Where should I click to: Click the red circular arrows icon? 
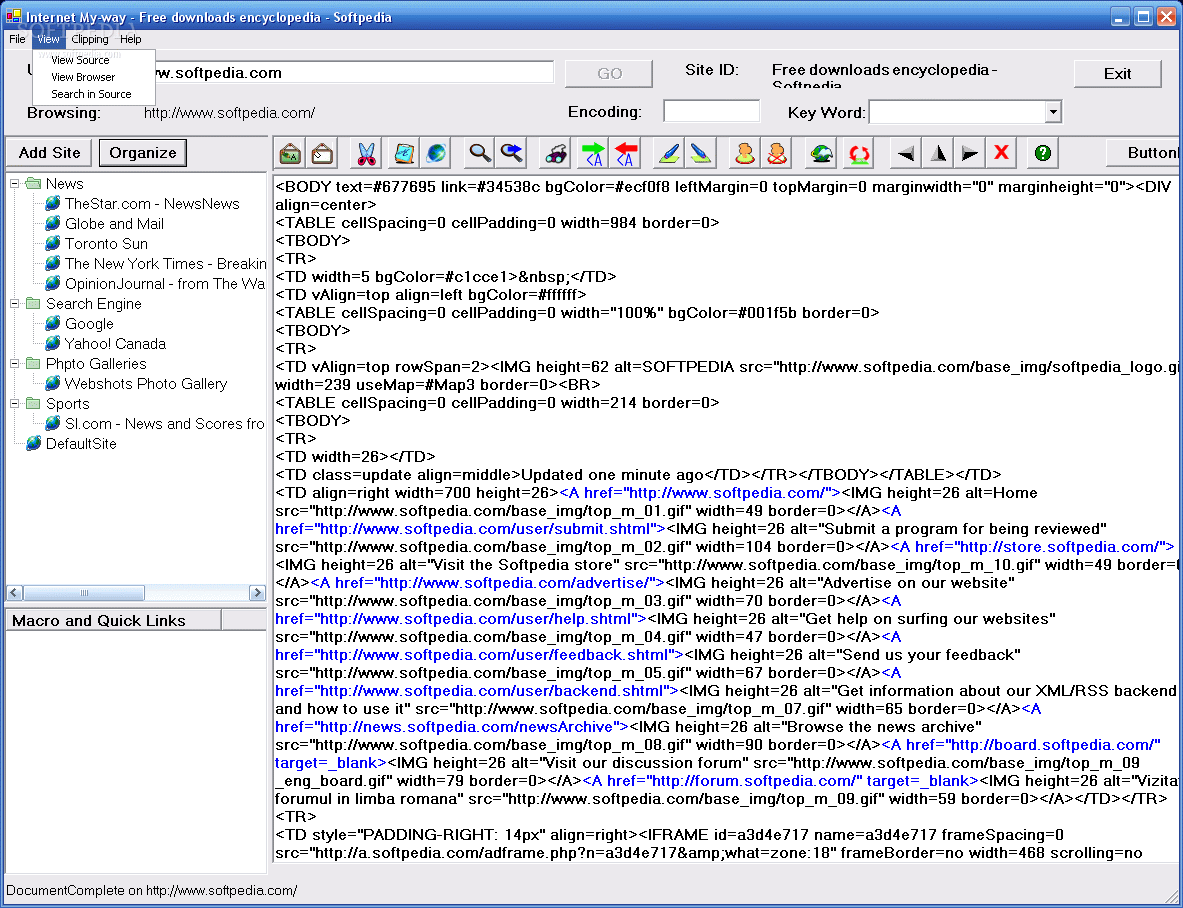859,153
